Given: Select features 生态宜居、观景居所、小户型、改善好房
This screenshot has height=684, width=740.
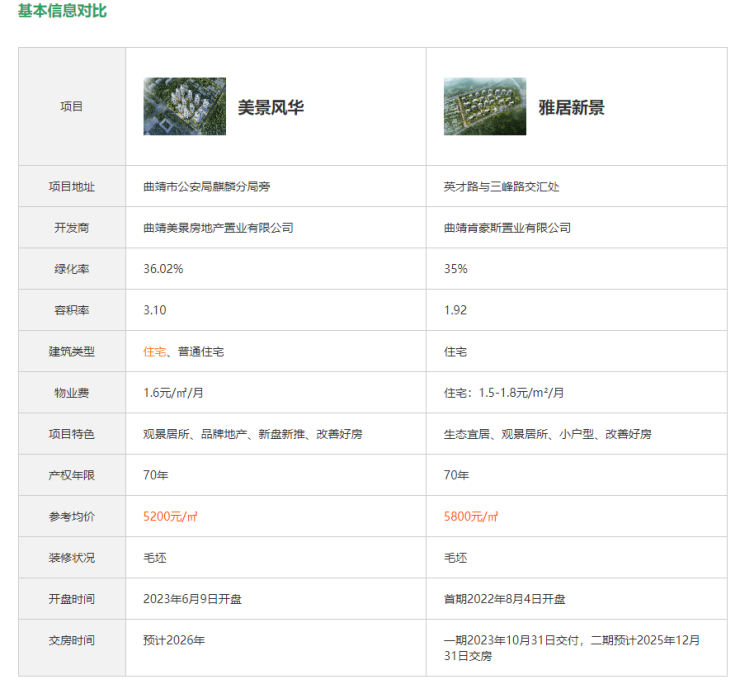Looking at the screenshot, I should click(547, 434).
